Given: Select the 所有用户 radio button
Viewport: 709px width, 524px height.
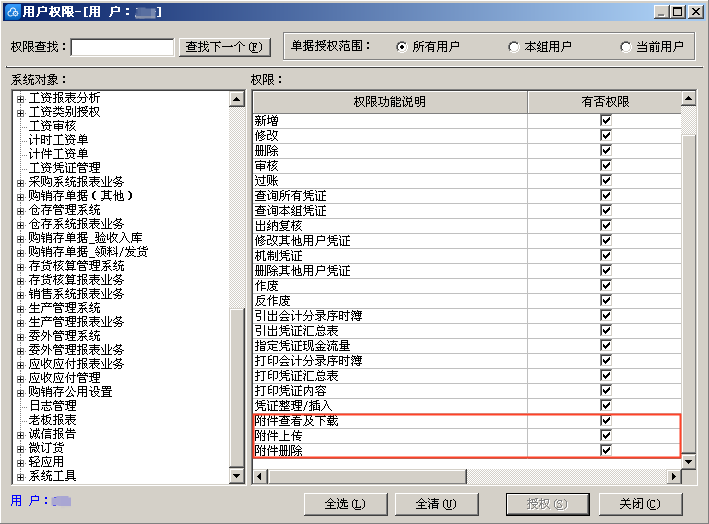Looking at the screenshot, I should click(402, 47).
